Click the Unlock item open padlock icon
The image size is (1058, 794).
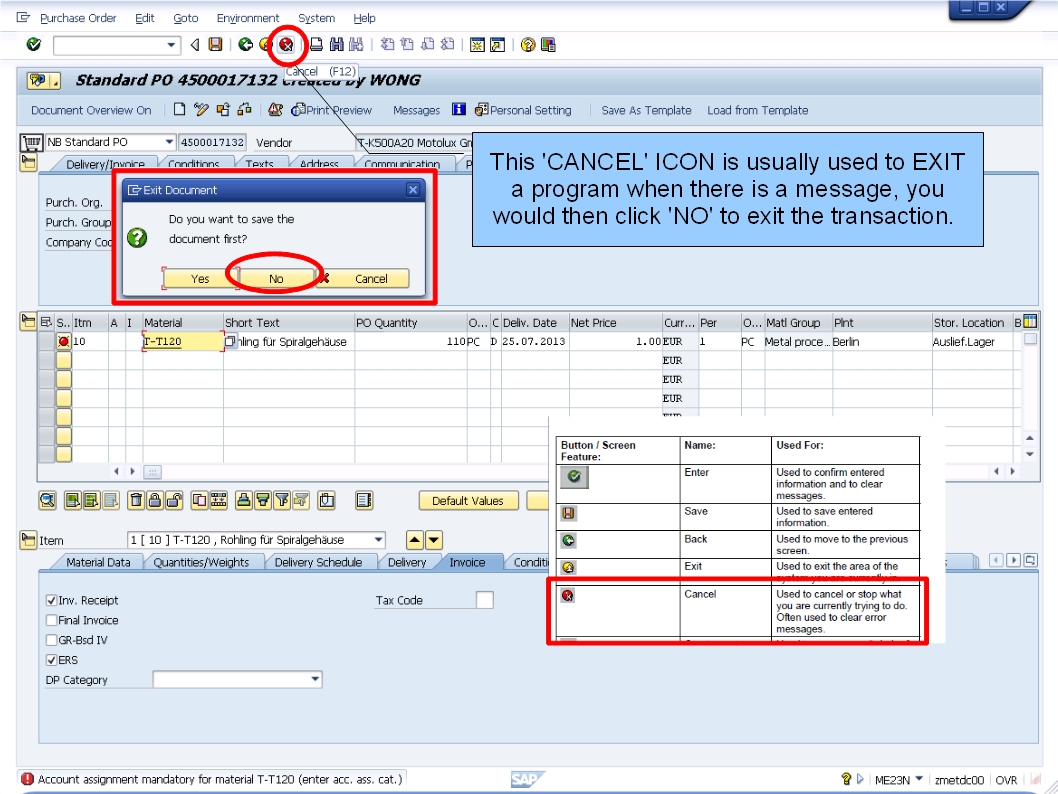tap(174, 501)
